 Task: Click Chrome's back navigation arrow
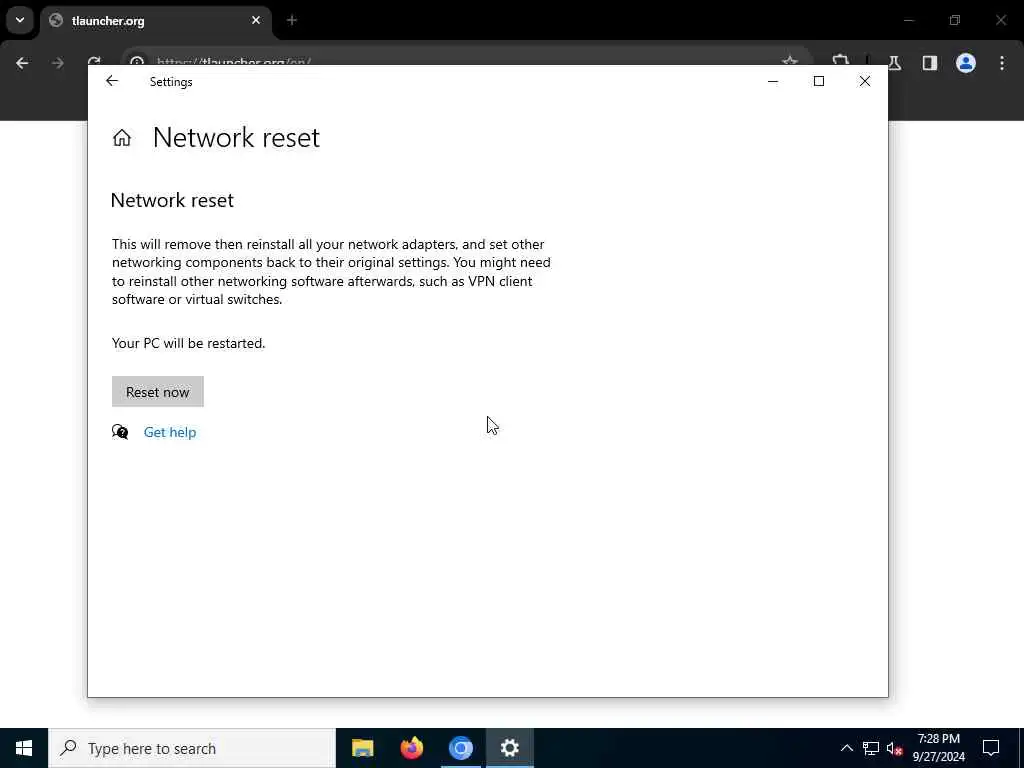[22, 63]
